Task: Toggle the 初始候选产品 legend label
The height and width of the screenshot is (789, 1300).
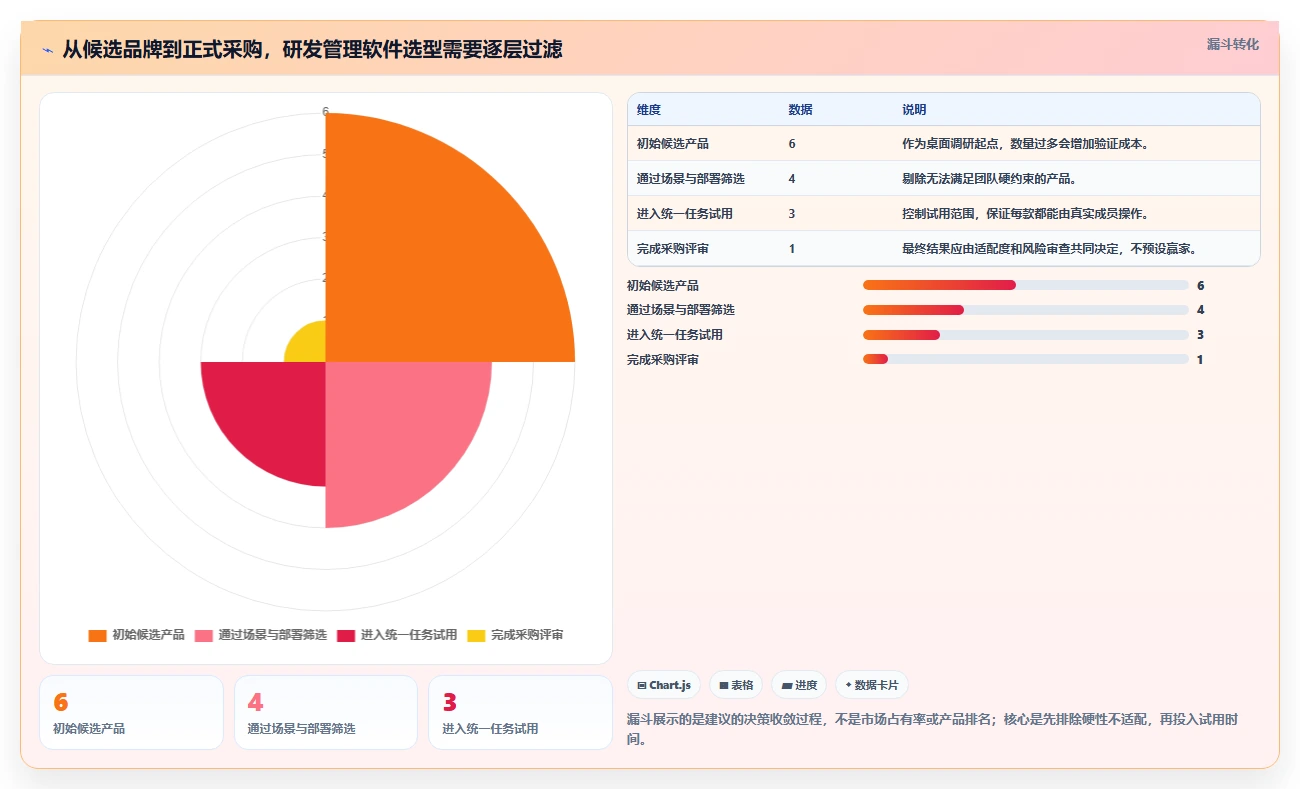Action: (148, 635)
